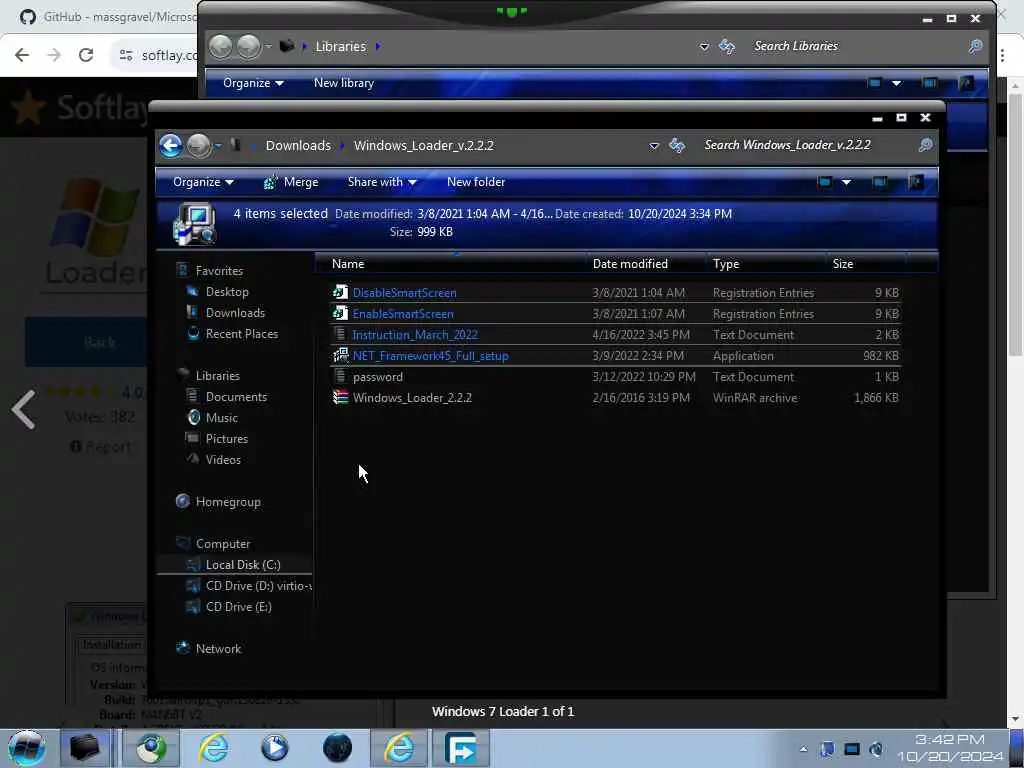This screenshot has width=1024, height=768.
Task: Open Windows Media Player from taskbar
Action: pos(275,748)
